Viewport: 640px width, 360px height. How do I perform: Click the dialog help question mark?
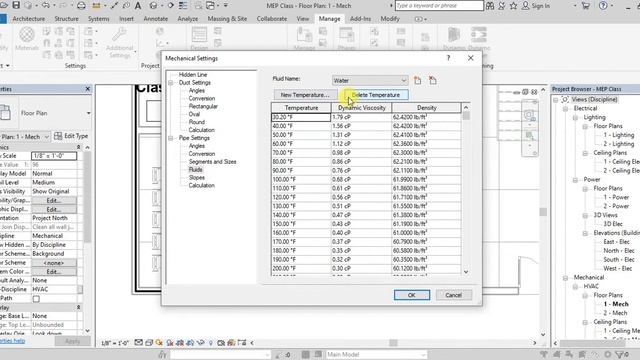(448, 58)
